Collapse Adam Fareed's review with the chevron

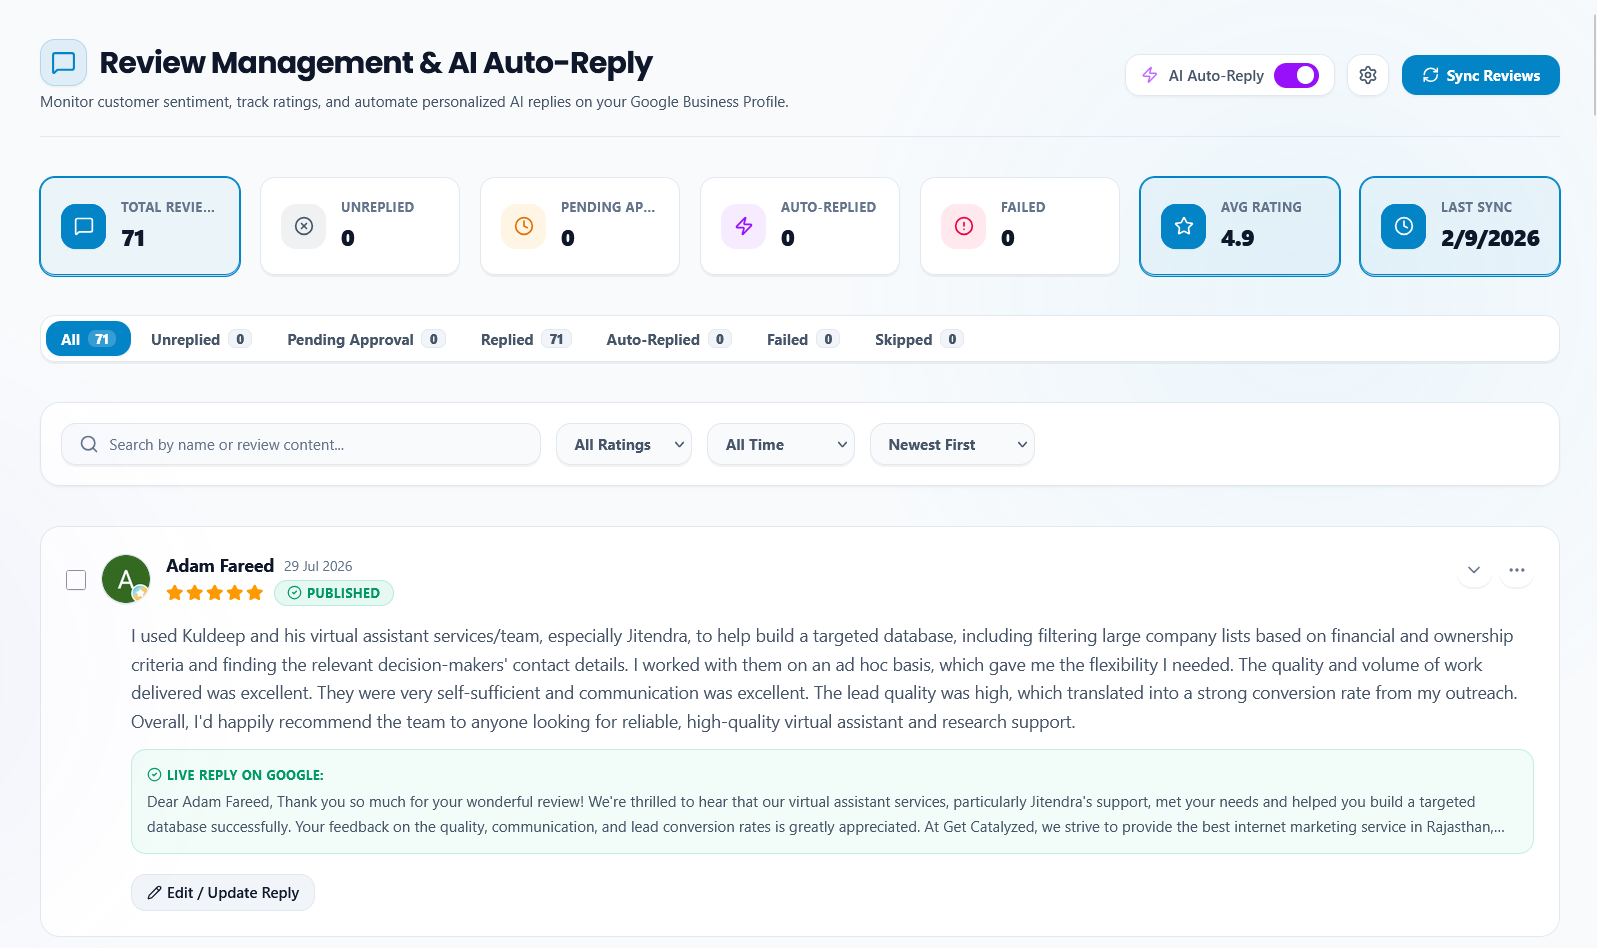point(1474,570)
